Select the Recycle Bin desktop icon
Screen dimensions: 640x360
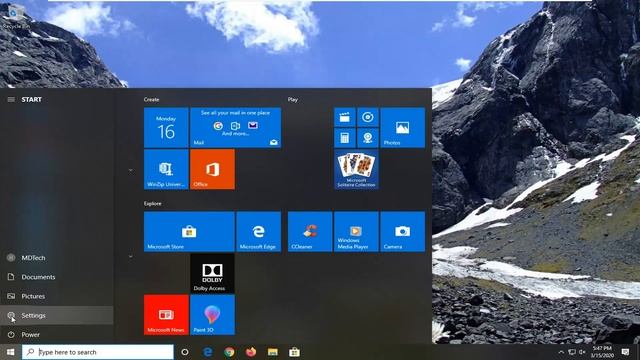(16, 17)
